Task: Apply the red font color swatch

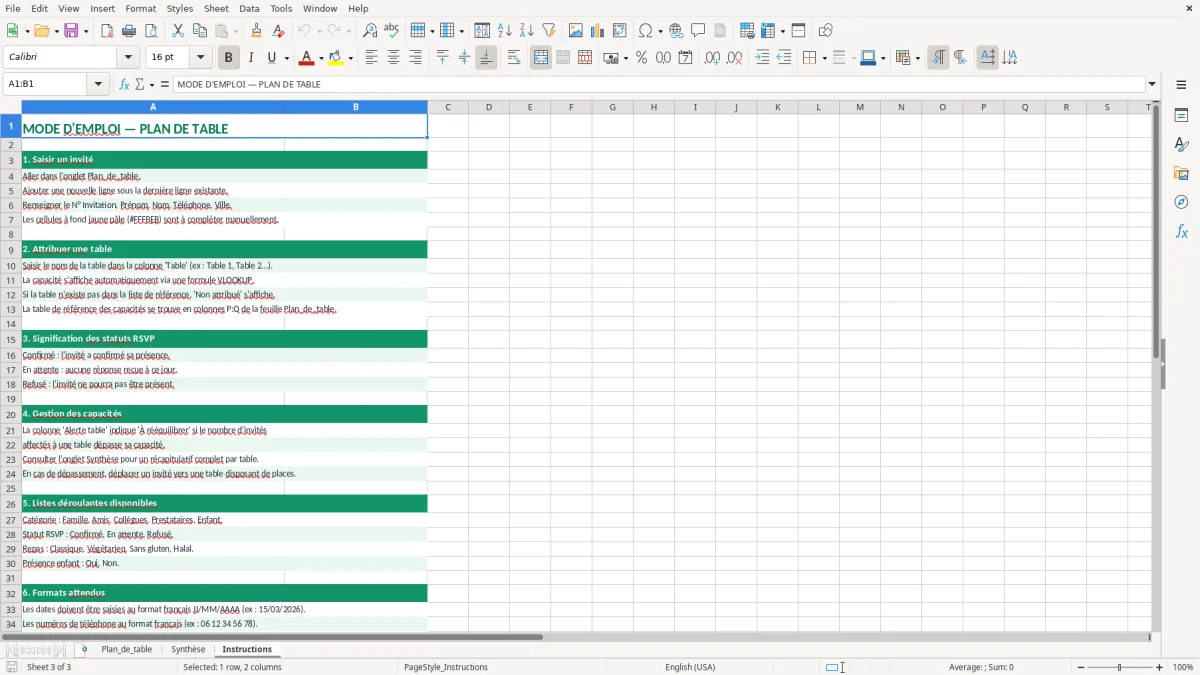Action: pos(307,58)
